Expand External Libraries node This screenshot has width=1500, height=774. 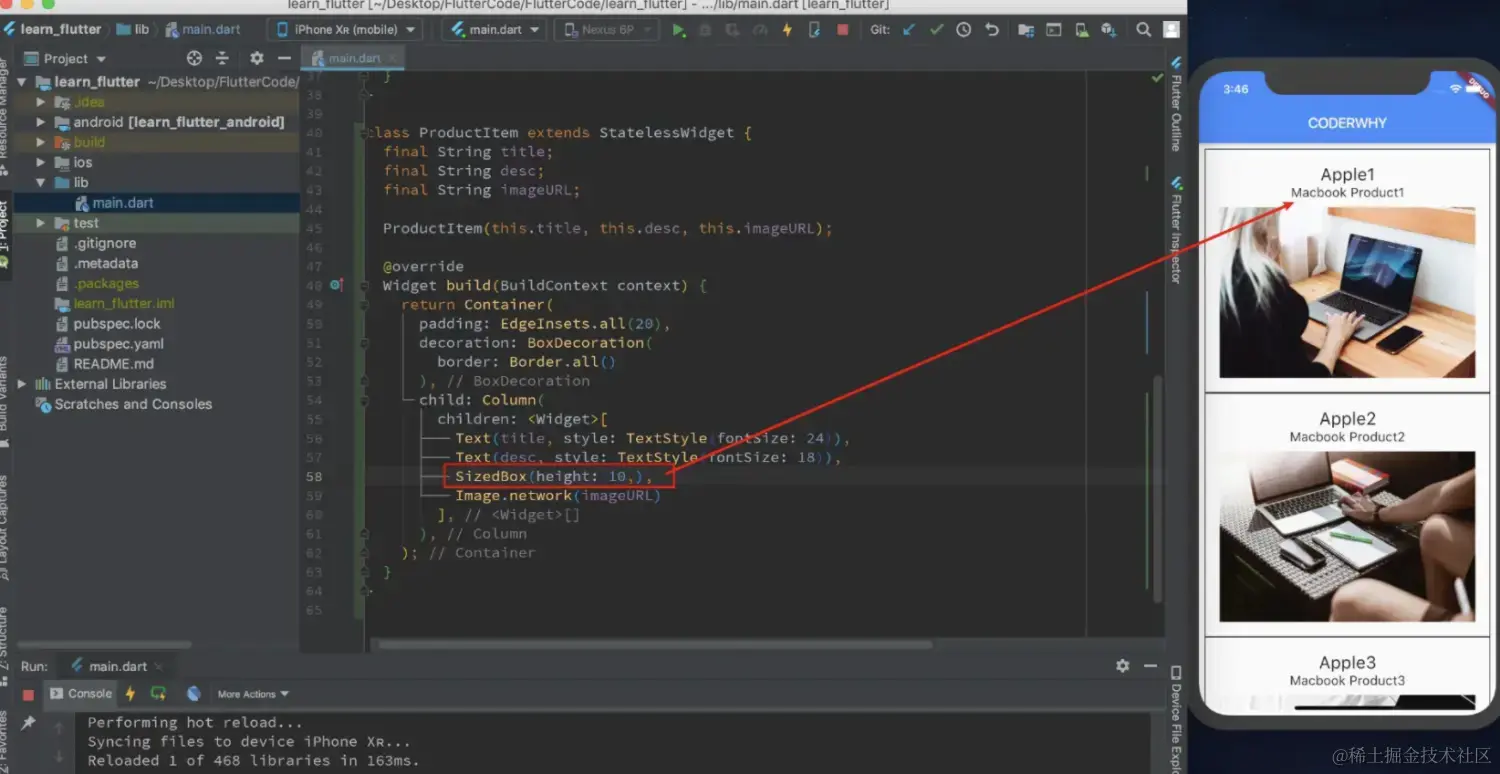coord(22,384)
